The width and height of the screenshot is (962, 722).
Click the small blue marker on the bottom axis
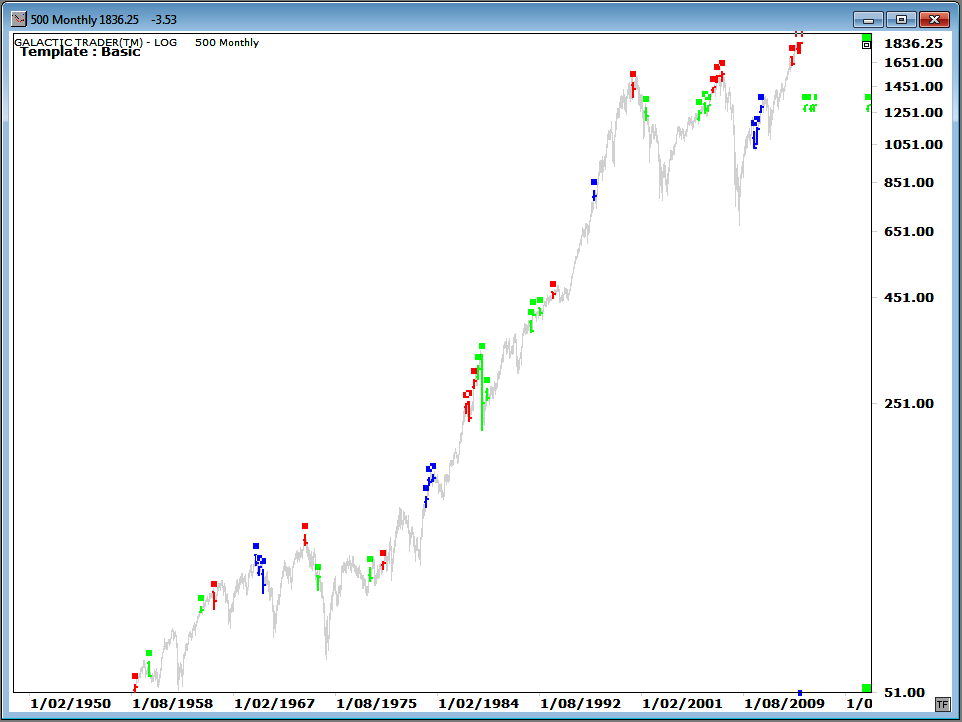tap(800, 693)
